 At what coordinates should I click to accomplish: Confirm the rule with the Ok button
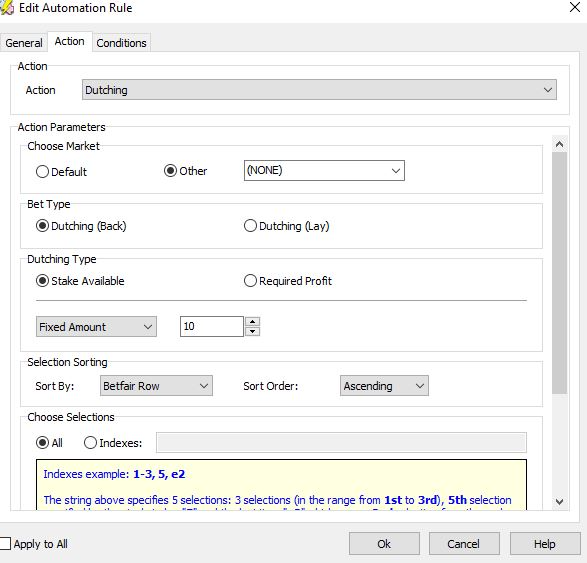(x=384, y=544)
